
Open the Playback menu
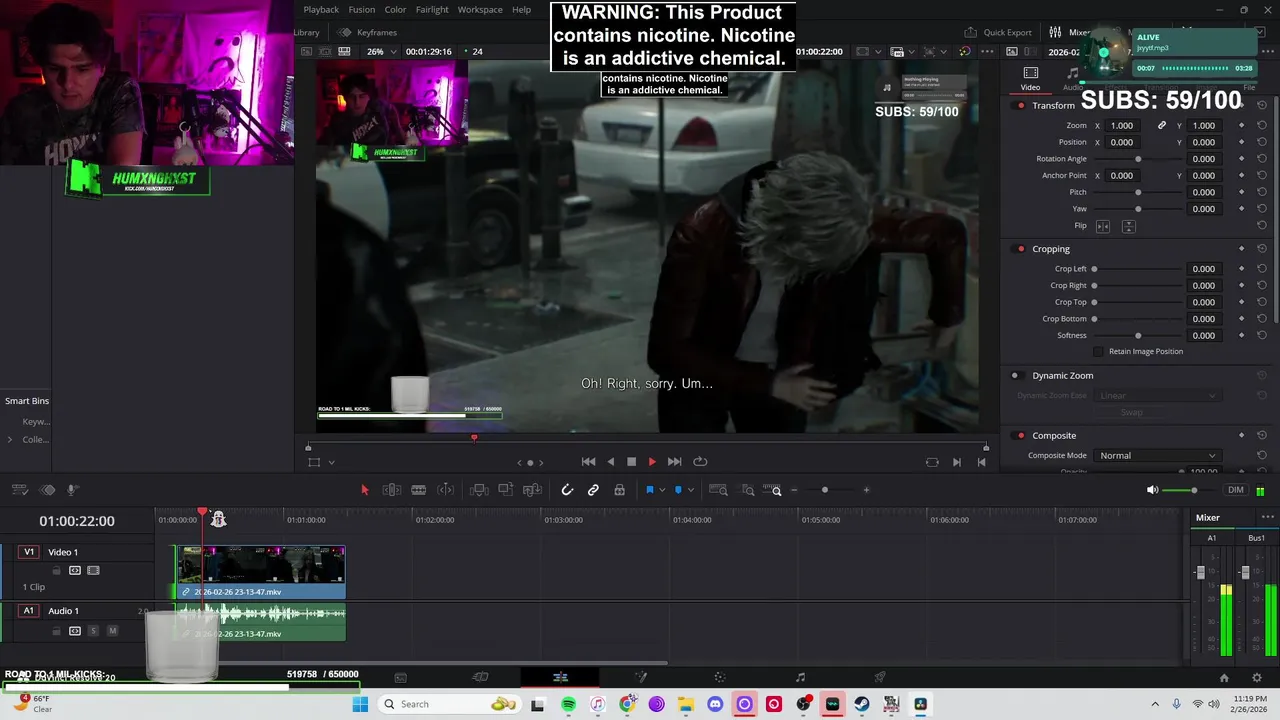(x=321, y=10)
